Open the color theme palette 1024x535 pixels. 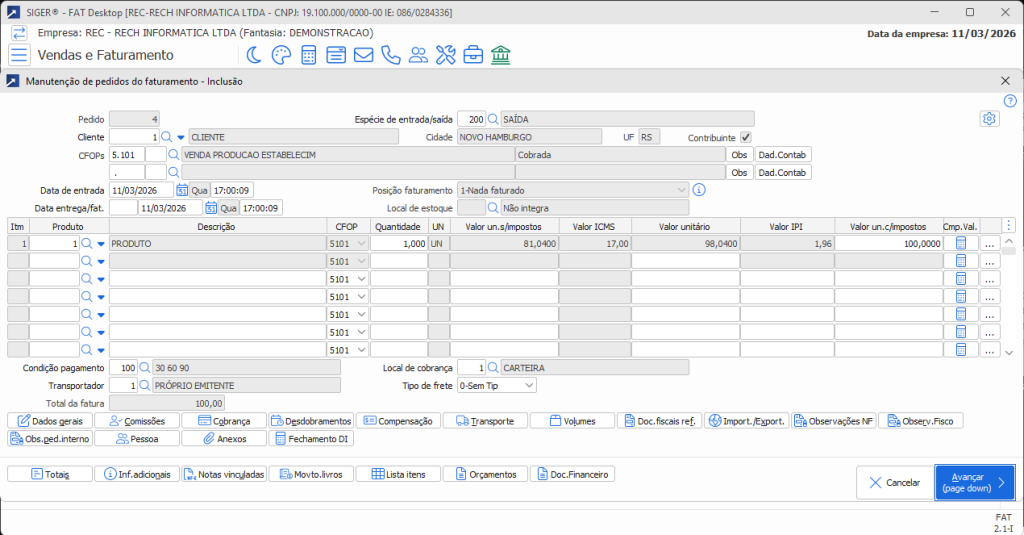[x=282, y=55]
